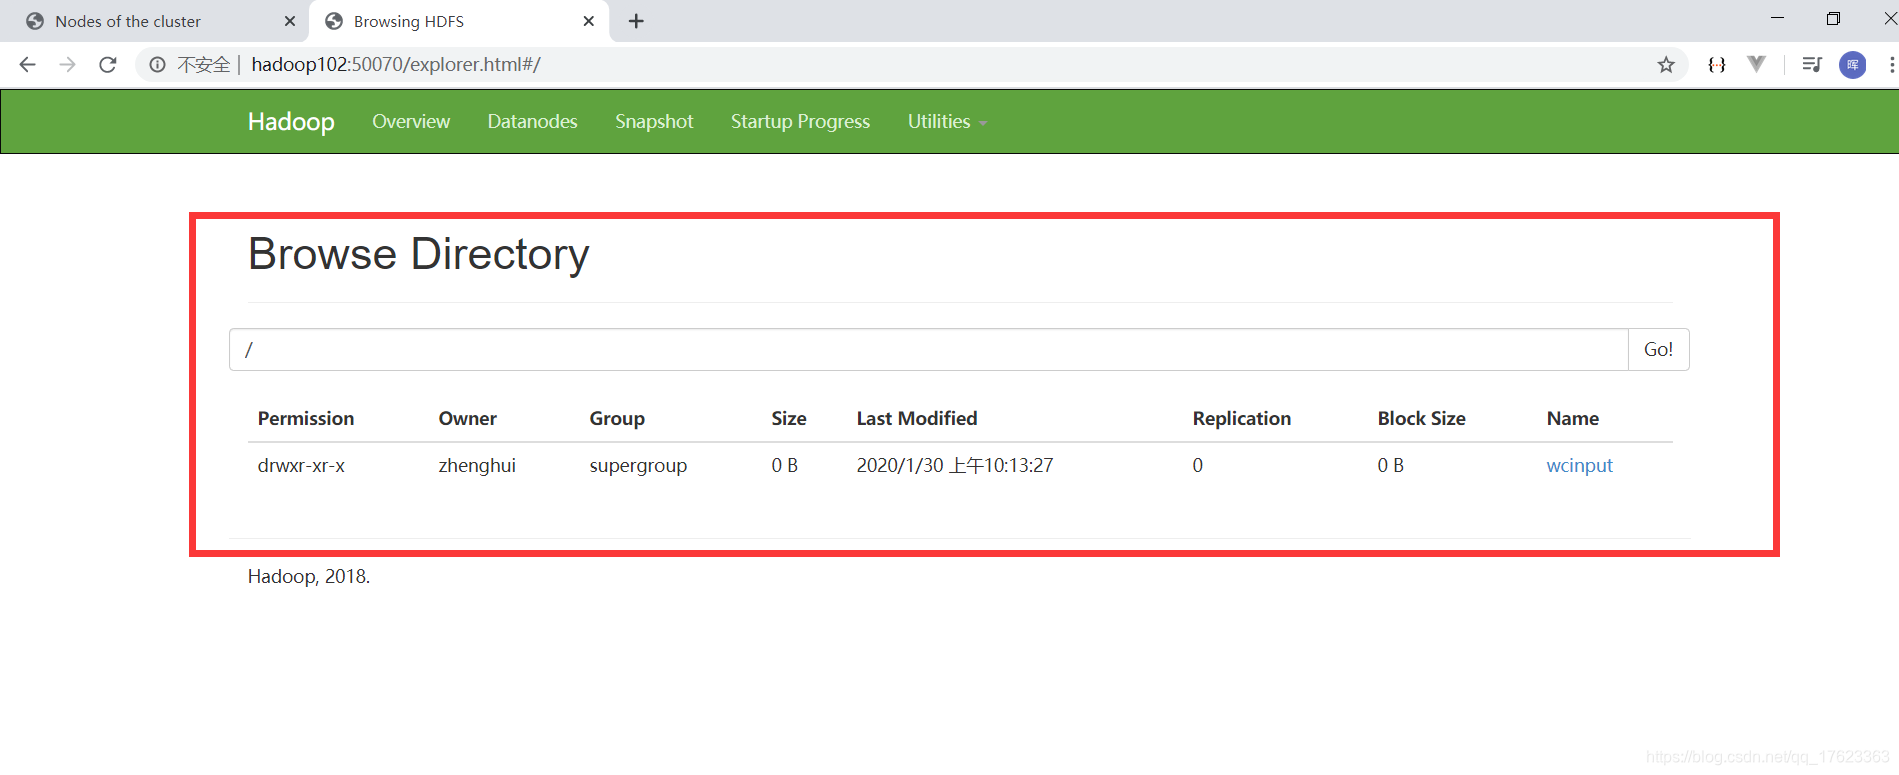The width and height of the screenshot is (1899, 775).
Task: Restore down the browser window
Action: point(1833,18)
